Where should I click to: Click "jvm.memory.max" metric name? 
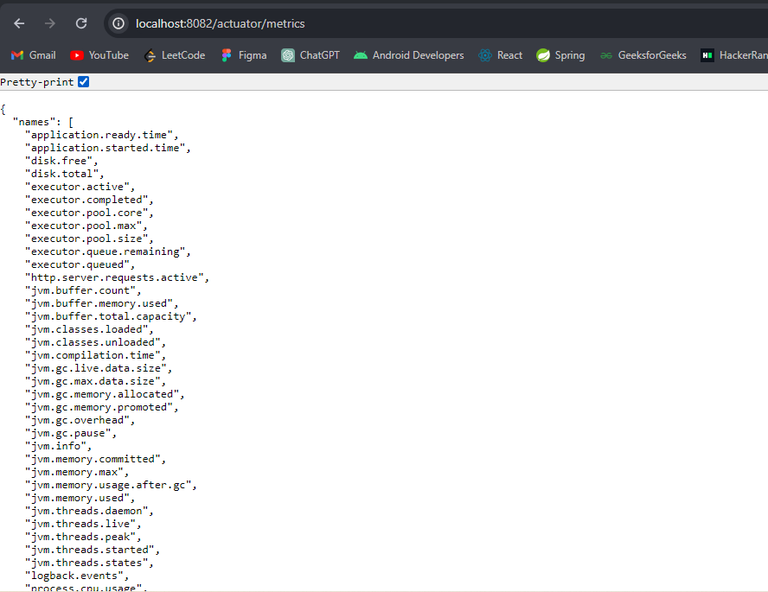[74, 473]
